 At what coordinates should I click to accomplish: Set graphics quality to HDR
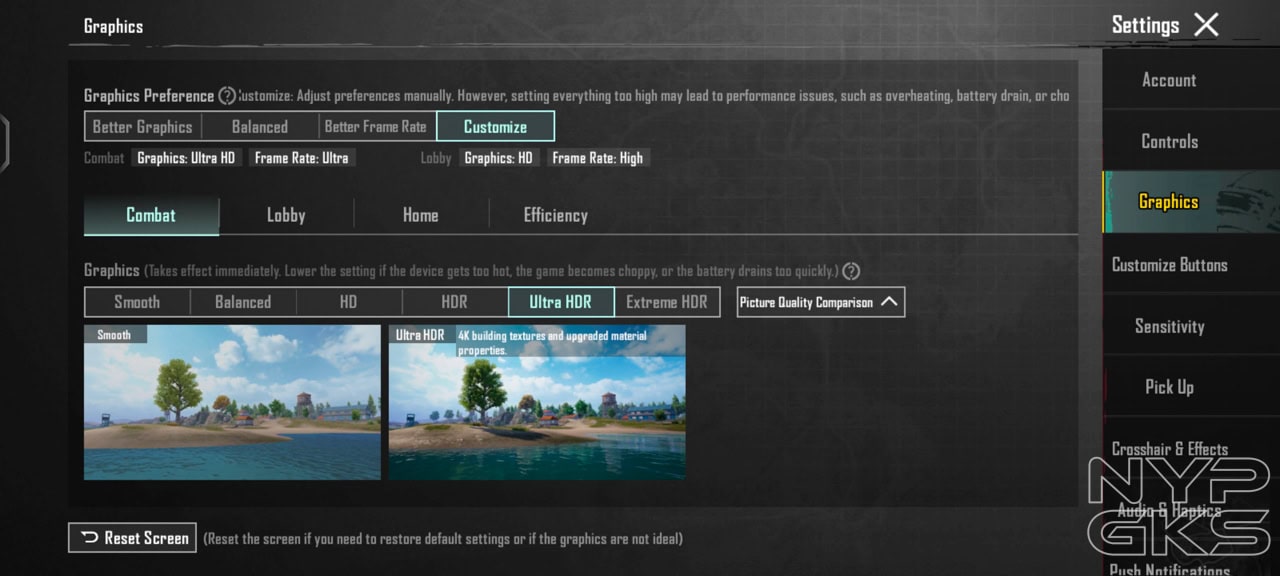[x=454, y=302]
